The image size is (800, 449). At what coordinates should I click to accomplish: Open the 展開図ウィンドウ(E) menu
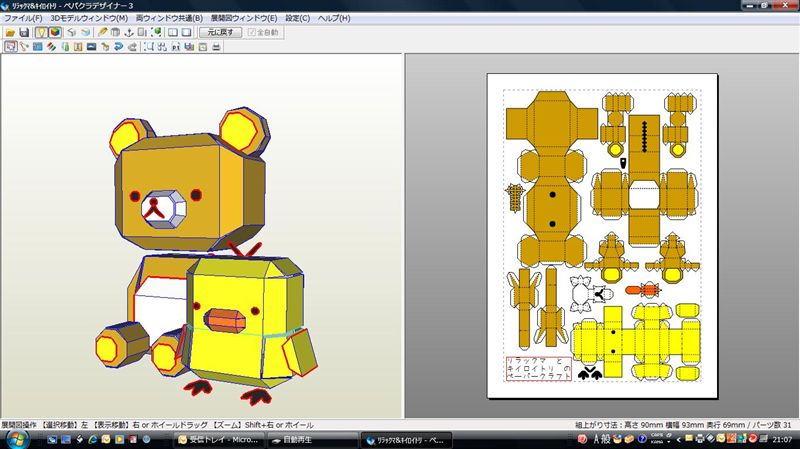[244, 18]
